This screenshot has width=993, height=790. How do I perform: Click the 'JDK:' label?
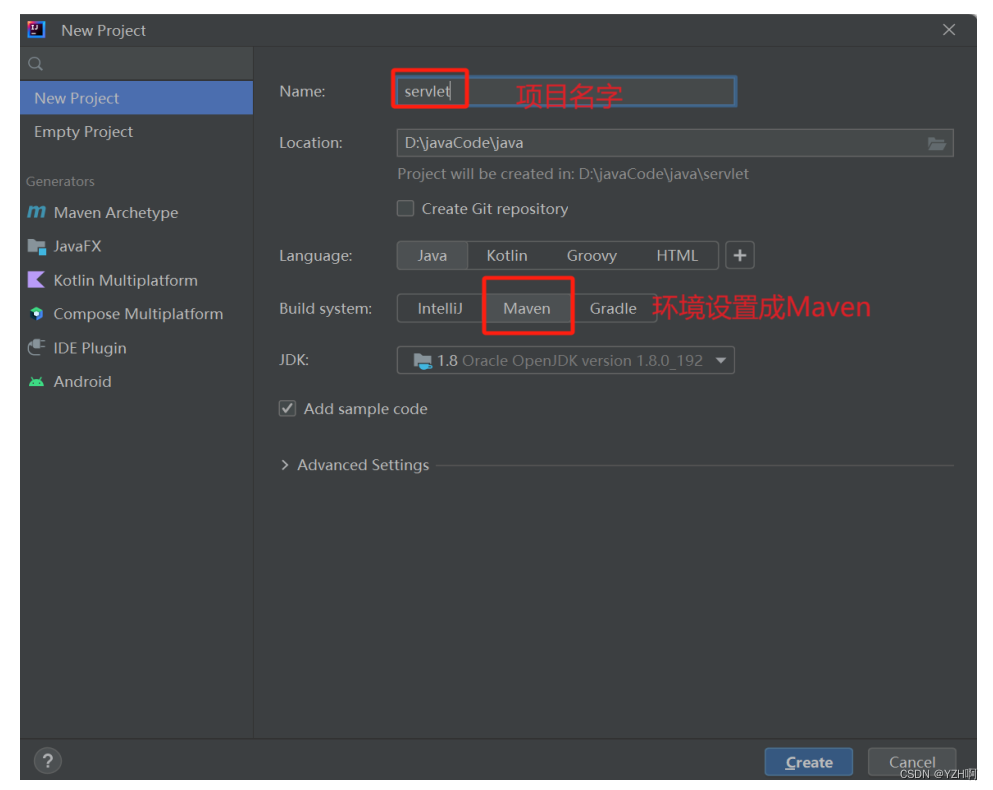click(x=294, y=360)
